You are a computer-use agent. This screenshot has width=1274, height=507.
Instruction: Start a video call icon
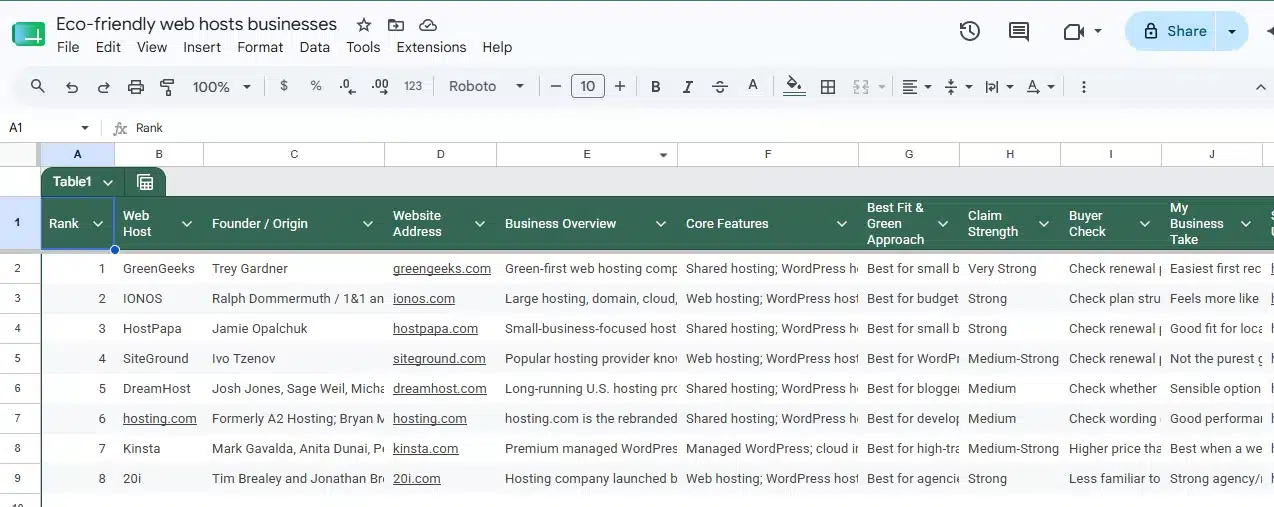[1074, 31]
